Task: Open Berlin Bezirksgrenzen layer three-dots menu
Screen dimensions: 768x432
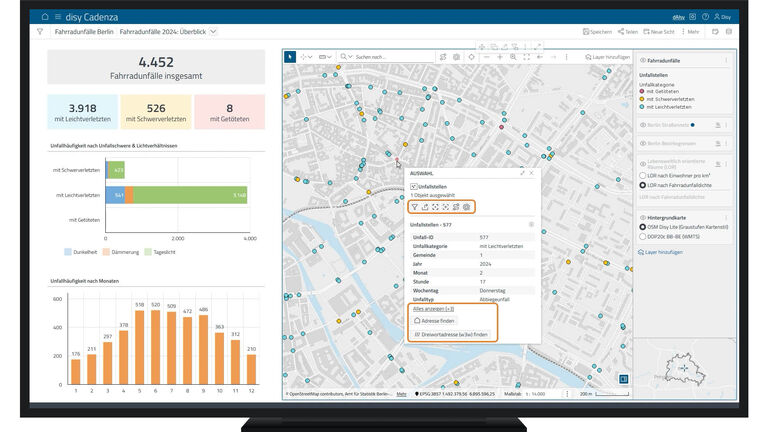Action: coord(726,144)
